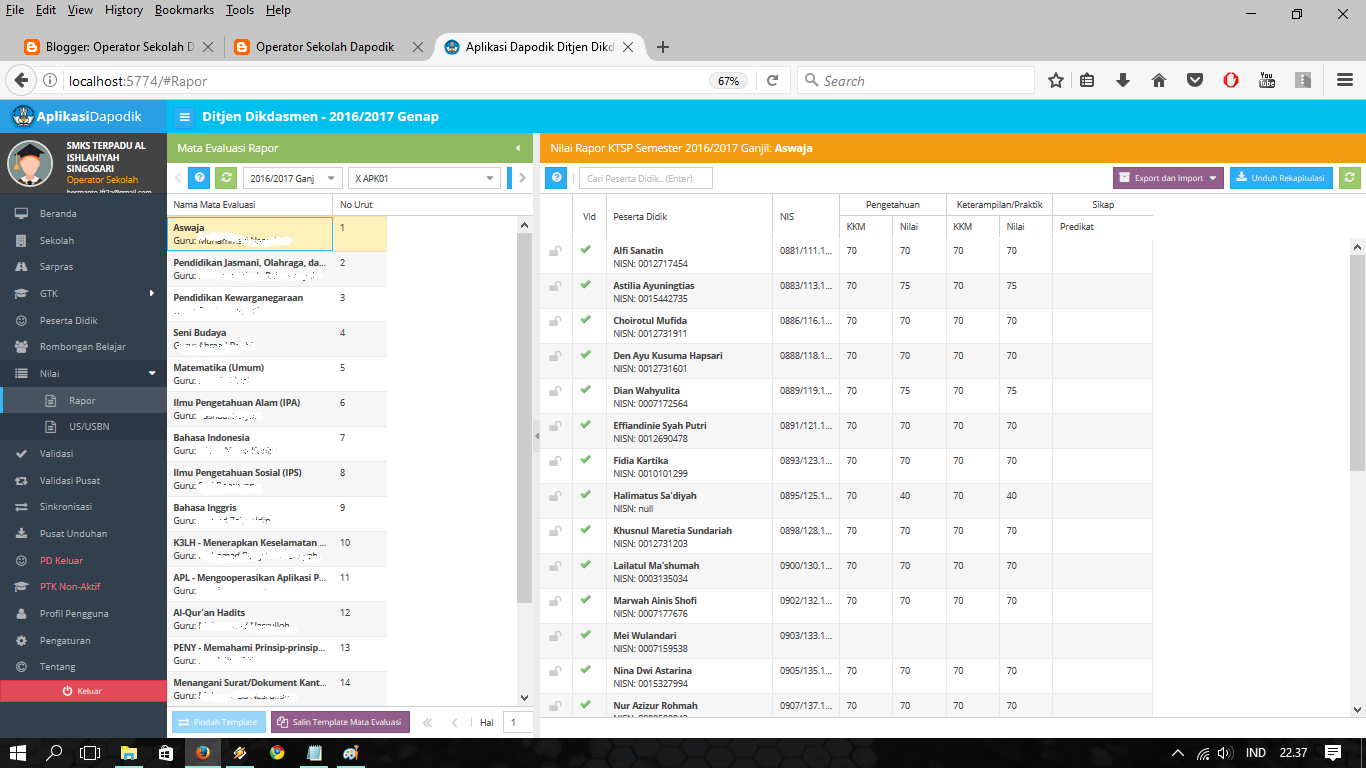Toggle lock icon for Halimatus Sa'diyah row
1366x769 pixels.
coord(555,496)
